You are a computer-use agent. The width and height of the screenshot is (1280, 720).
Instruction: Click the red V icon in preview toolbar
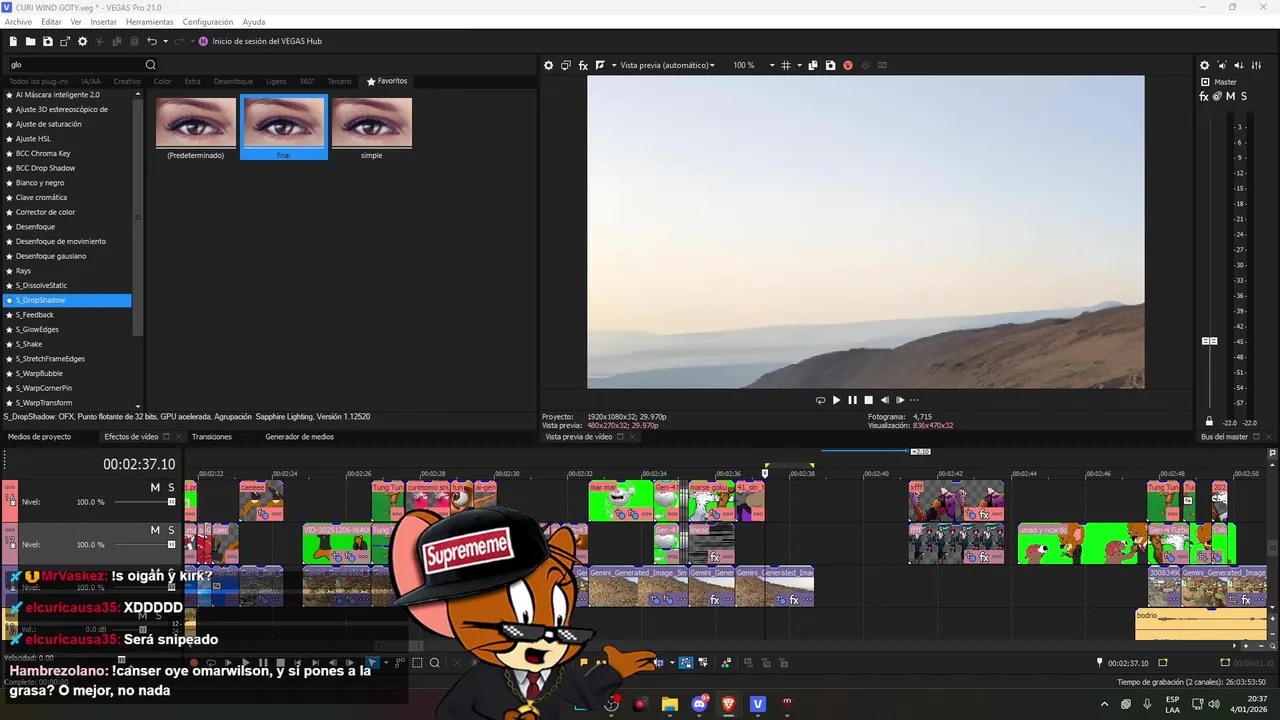click(848, 65)
